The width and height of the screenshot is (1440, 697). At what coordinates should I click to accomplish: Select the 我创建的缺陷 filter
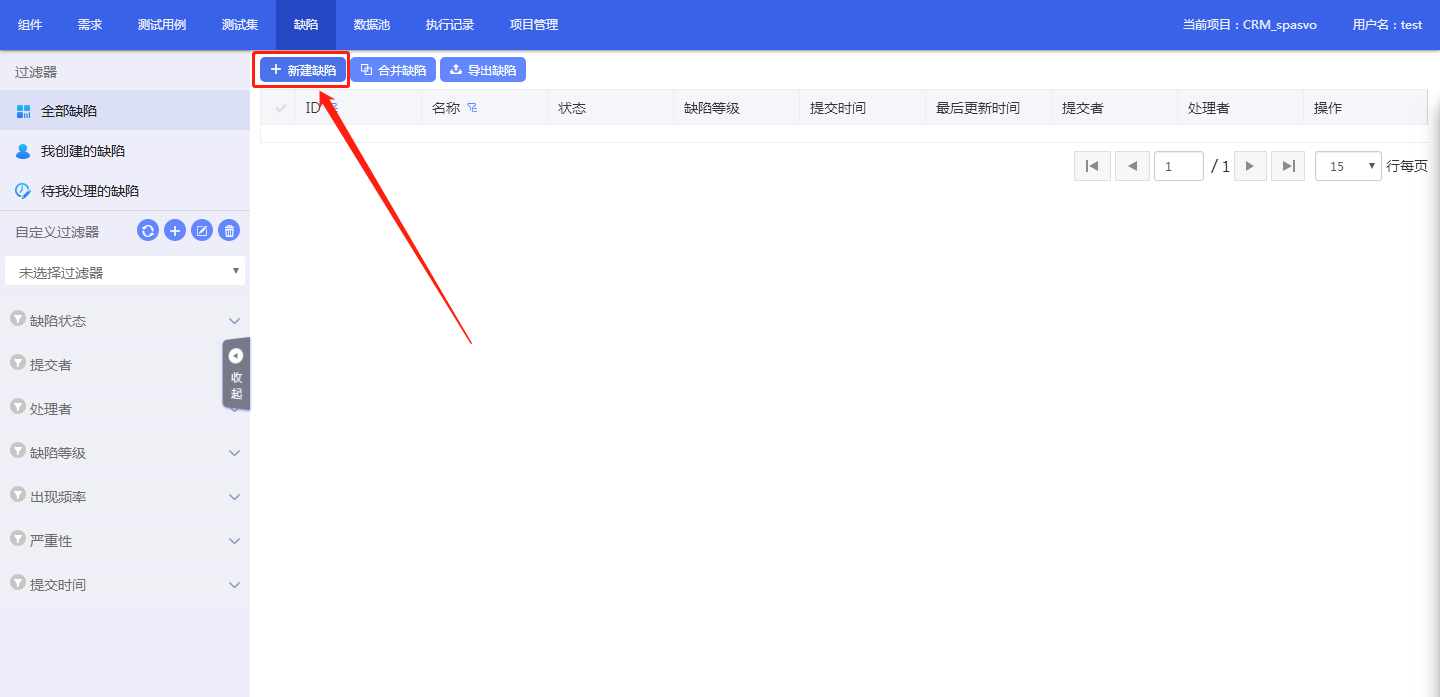tap(83, 151)
